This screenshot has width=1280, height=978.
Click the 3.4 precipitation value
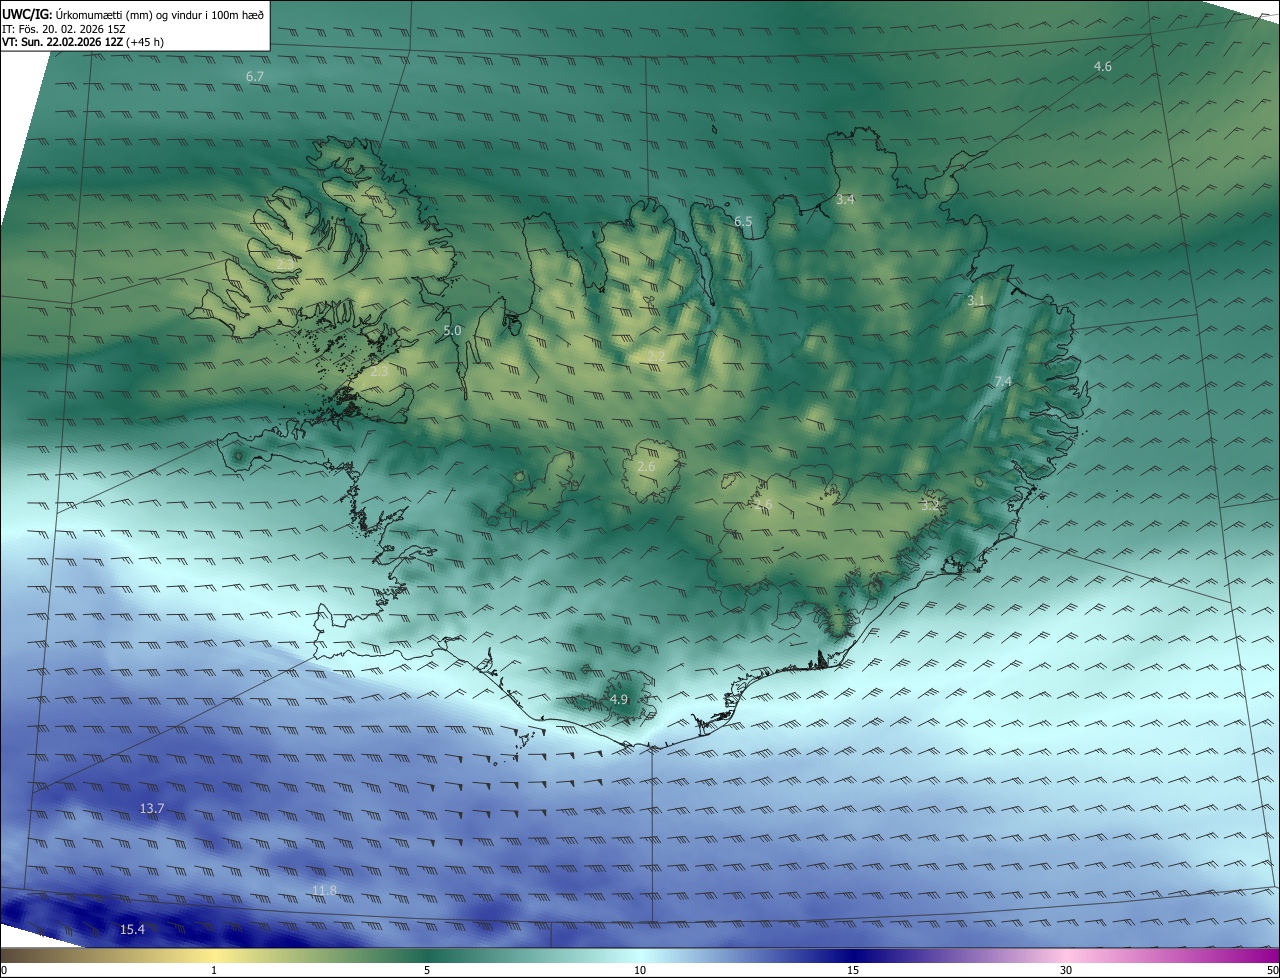[x=845, y=200]
